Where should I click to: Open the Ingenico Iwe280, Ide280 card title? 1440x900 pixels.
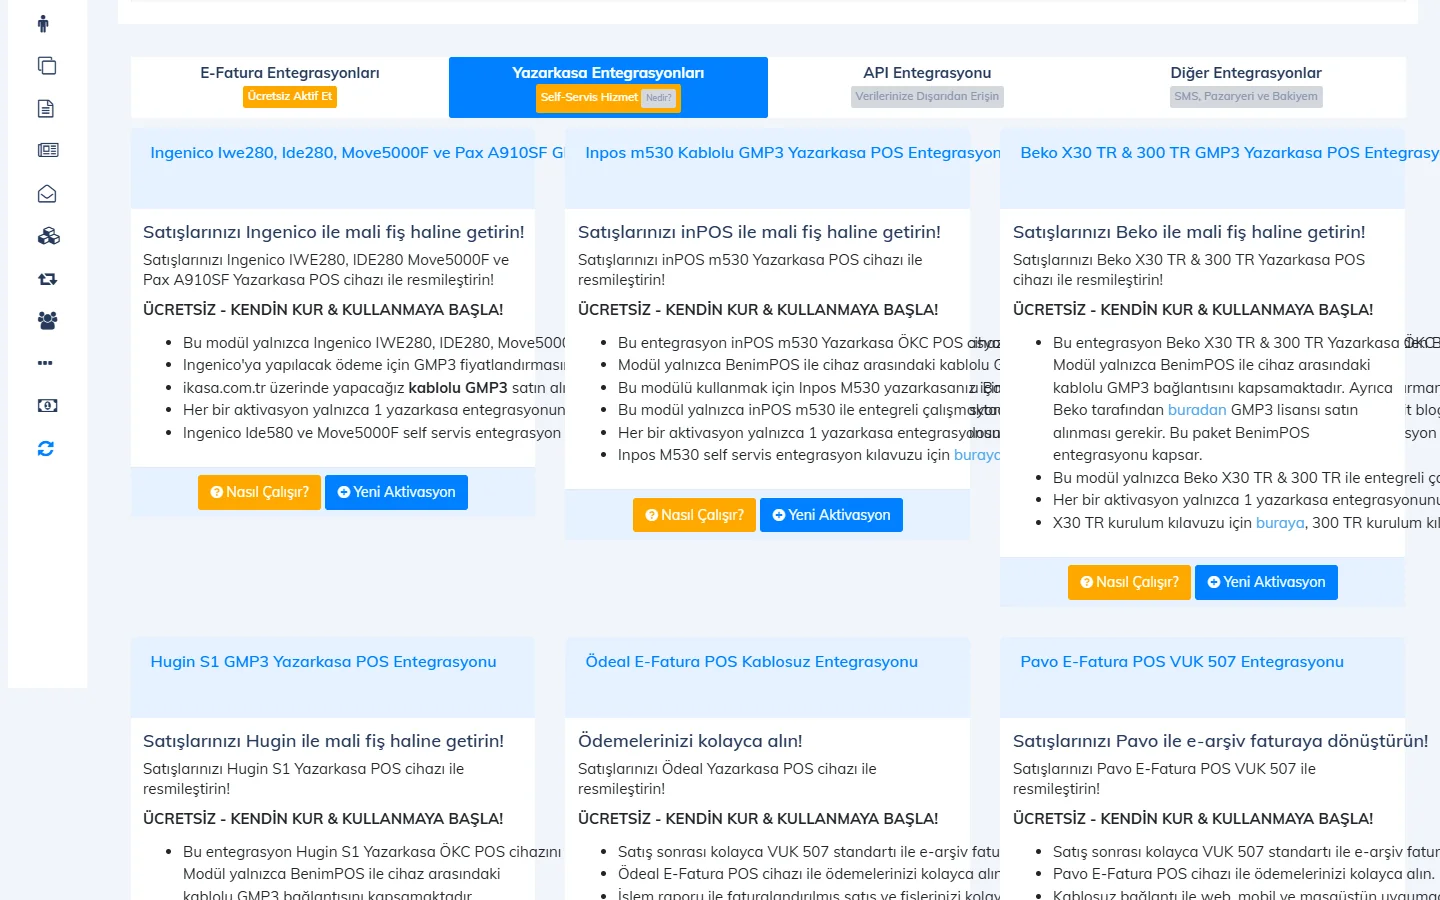point(358,153)
